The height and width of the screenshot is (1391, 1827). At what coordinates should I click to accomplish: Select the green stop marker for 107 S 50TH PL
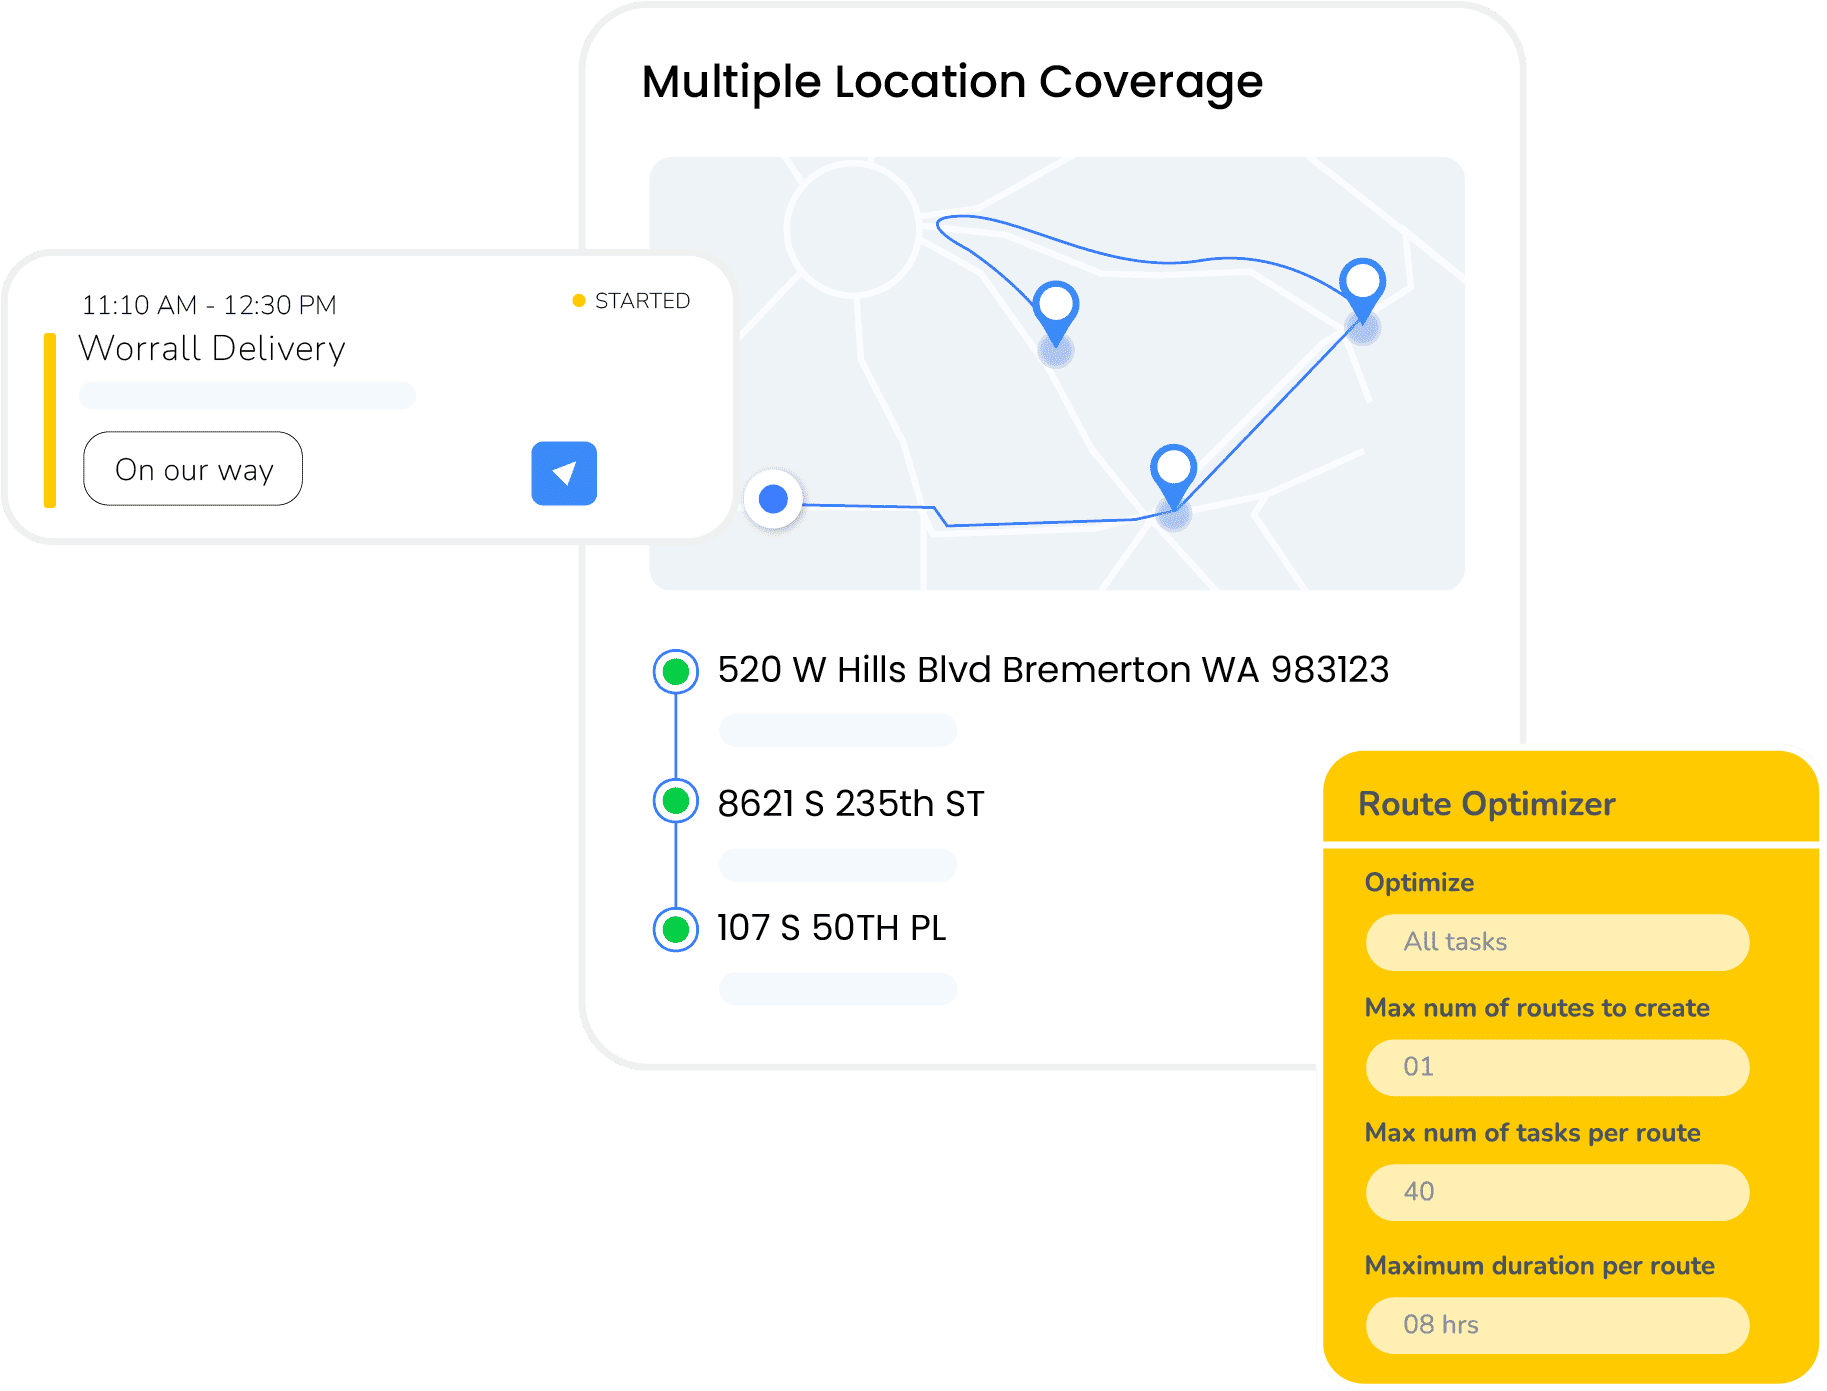click(674, 929)
